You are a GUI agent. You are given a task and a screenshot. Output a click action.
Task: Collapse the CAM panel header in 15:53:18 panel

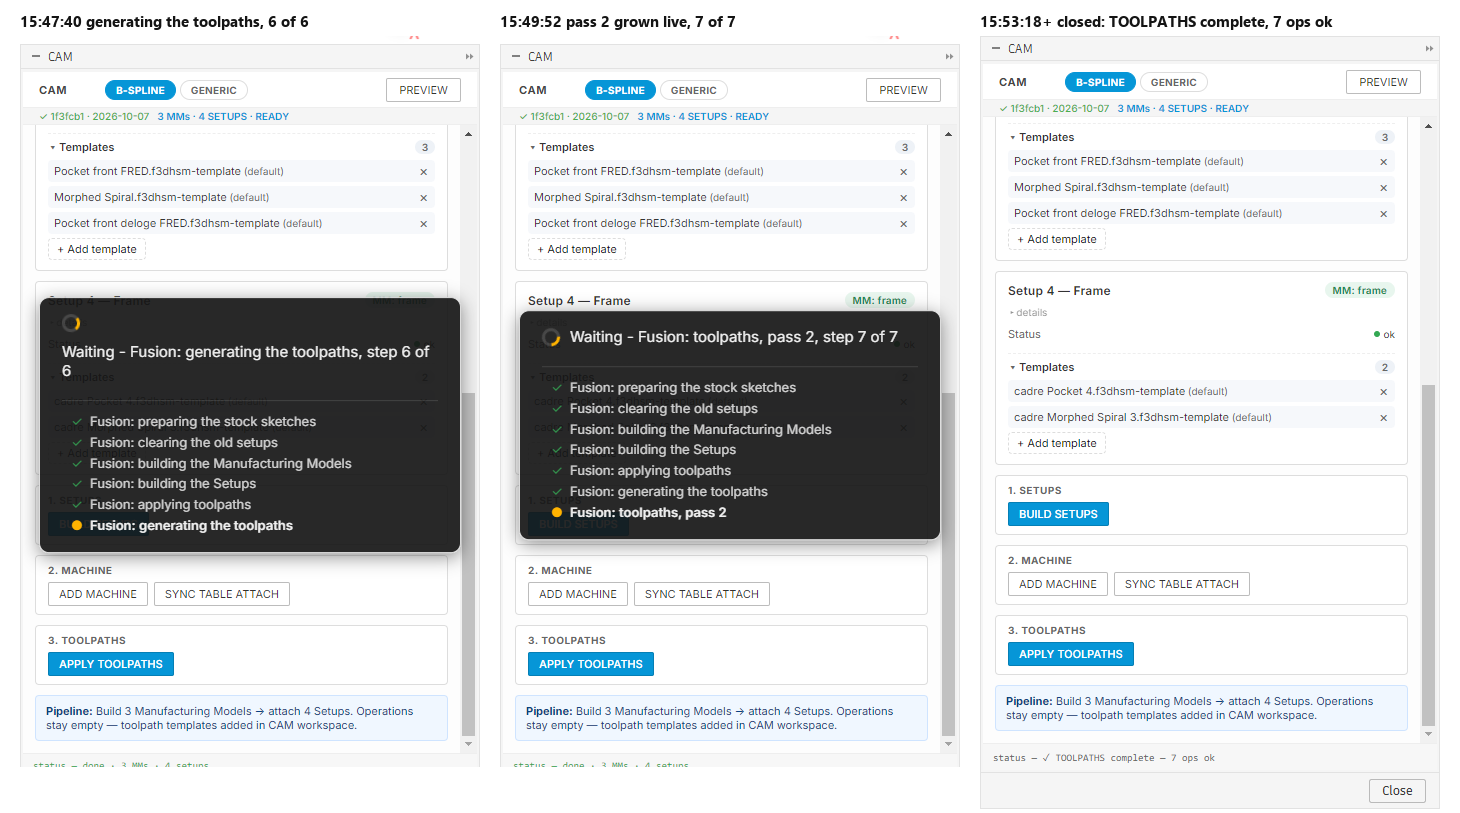(996, 49)
